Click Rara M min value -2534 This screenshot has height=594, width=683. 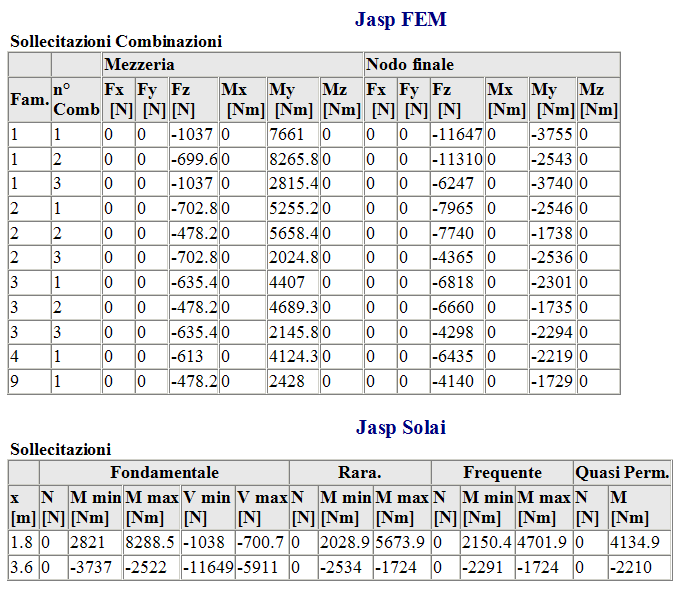(x=341, y=567)
